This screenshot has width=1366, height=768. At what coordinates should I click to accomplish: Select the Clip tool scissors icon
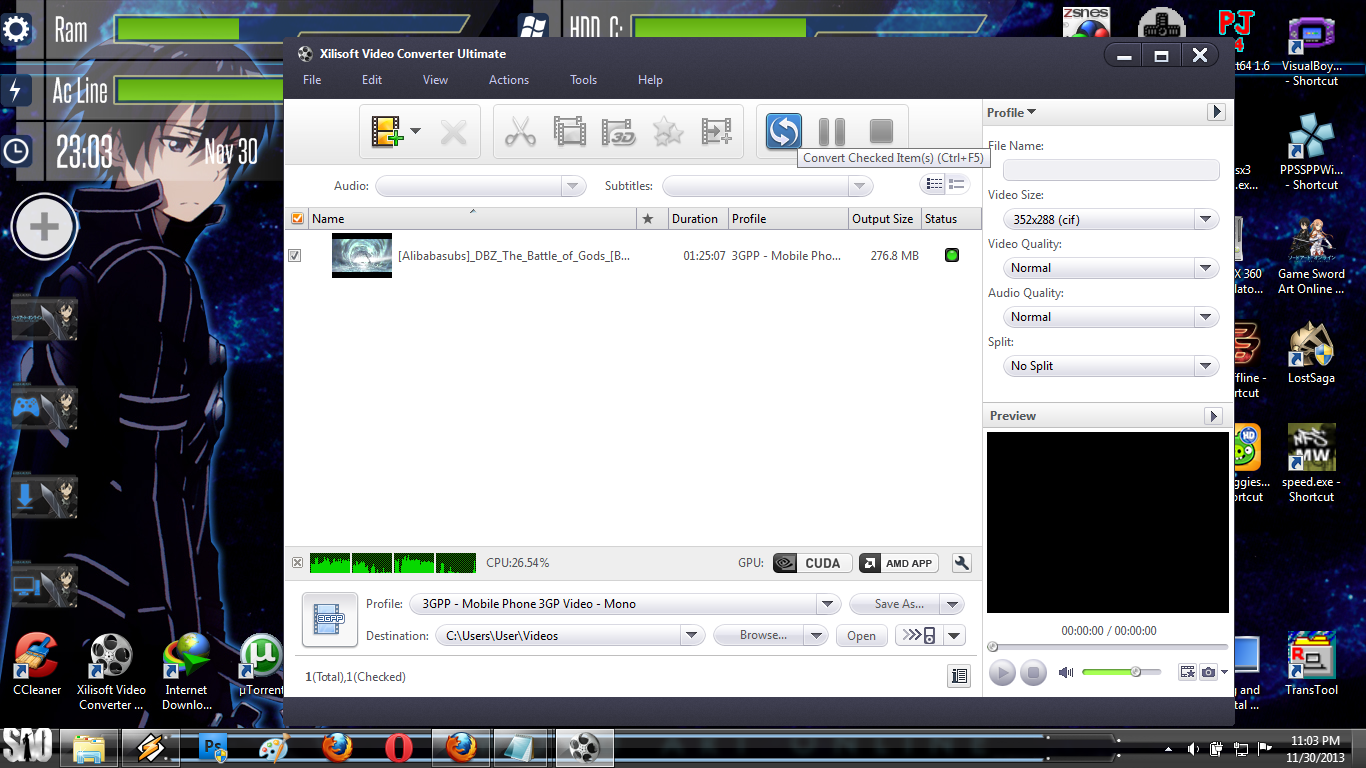pos(520,131)
